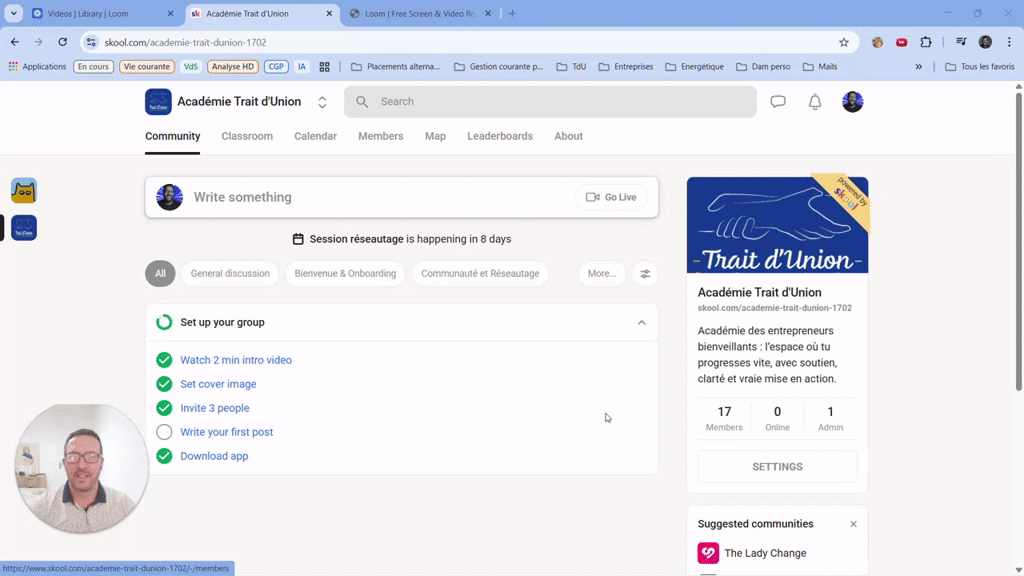Image resolution: width=1024 pixels, height=576 pixels.
Task: Filter by Bienvenue & Onboarding
Action: 345,274
